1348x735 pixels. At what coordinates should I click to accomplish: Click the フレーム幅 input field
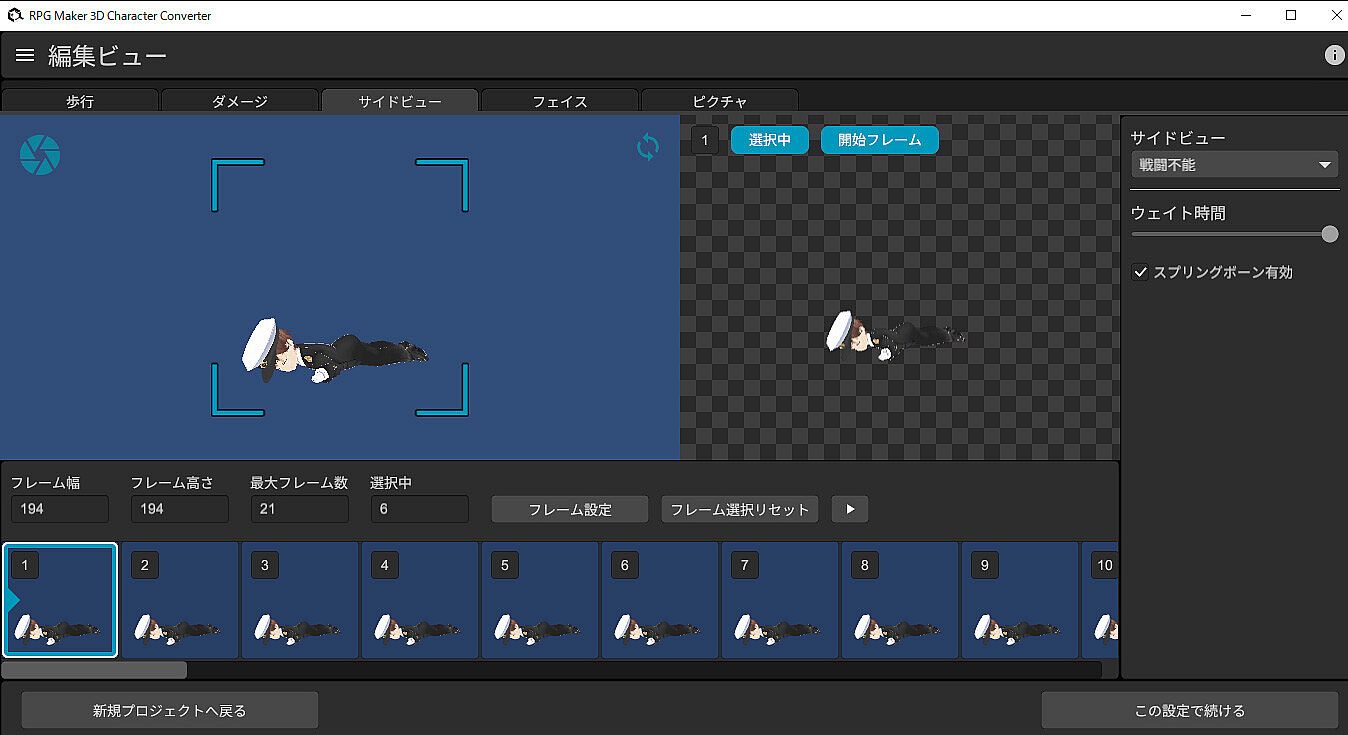coord(60,509)
